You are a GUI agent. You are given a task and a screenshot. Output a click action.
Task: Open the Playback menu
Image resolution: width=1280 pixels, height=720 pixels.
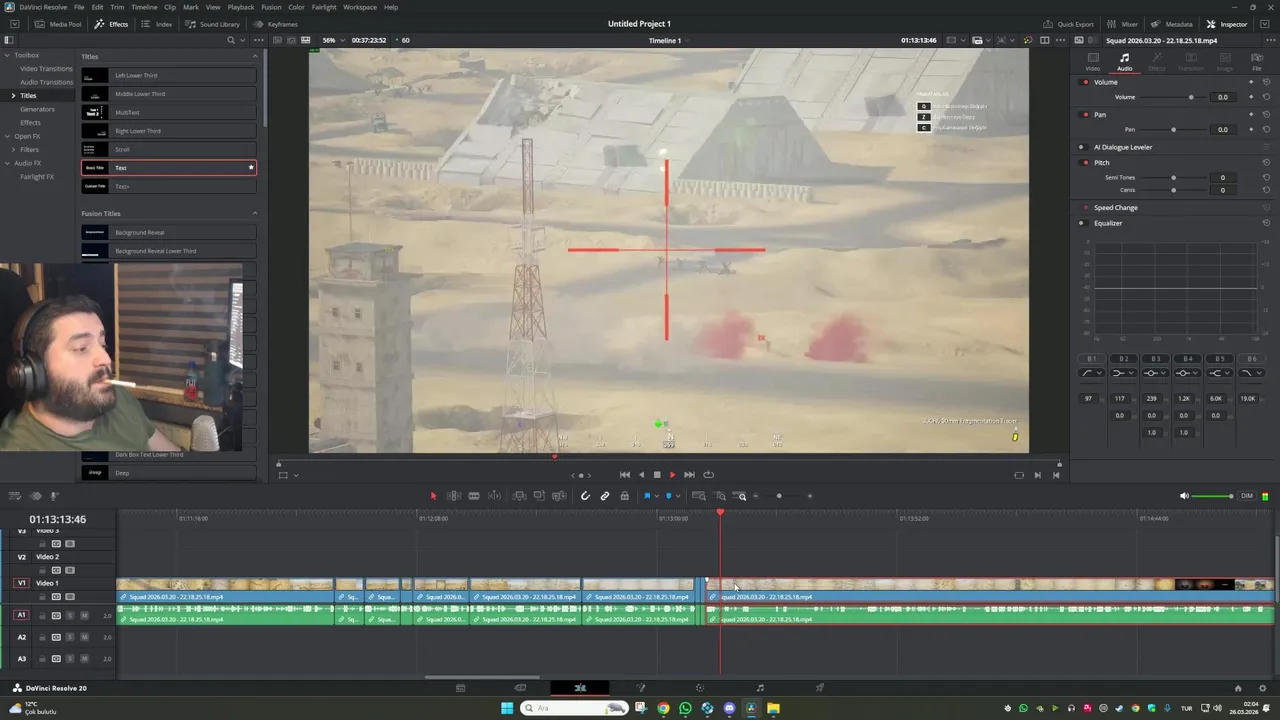pyautogui.click(x=241, y=7)
